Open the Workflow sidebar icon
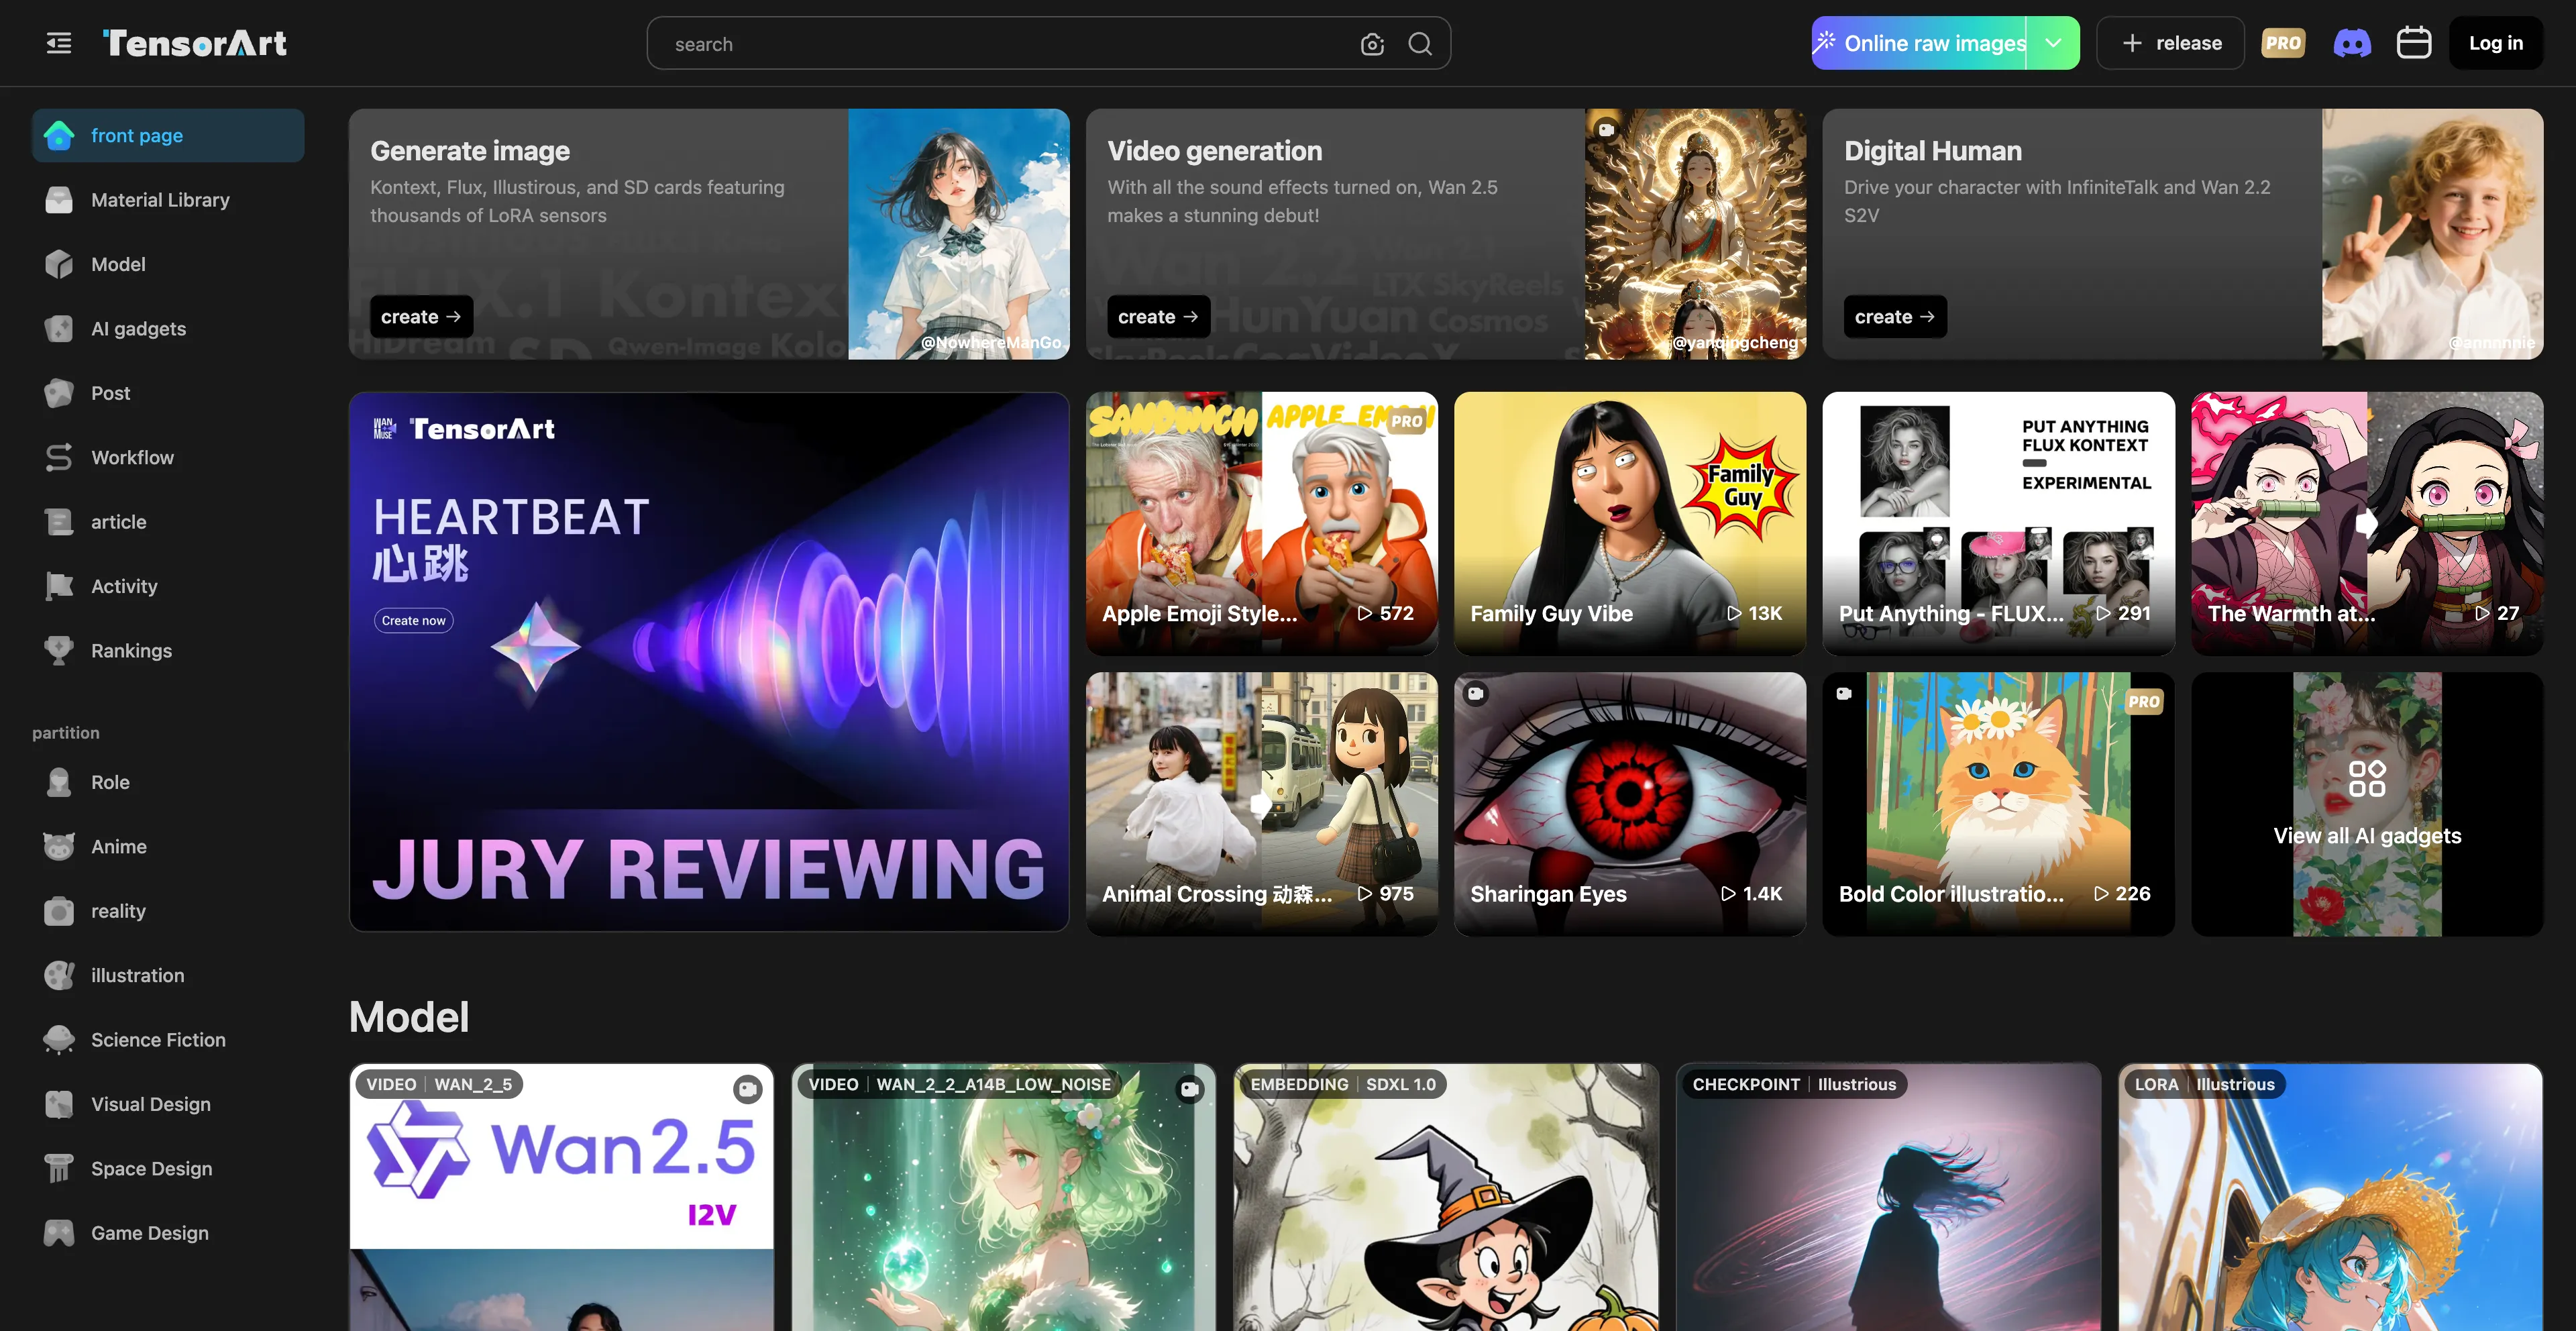This screenshot has height=1331, width=2576. click(59, 457)
